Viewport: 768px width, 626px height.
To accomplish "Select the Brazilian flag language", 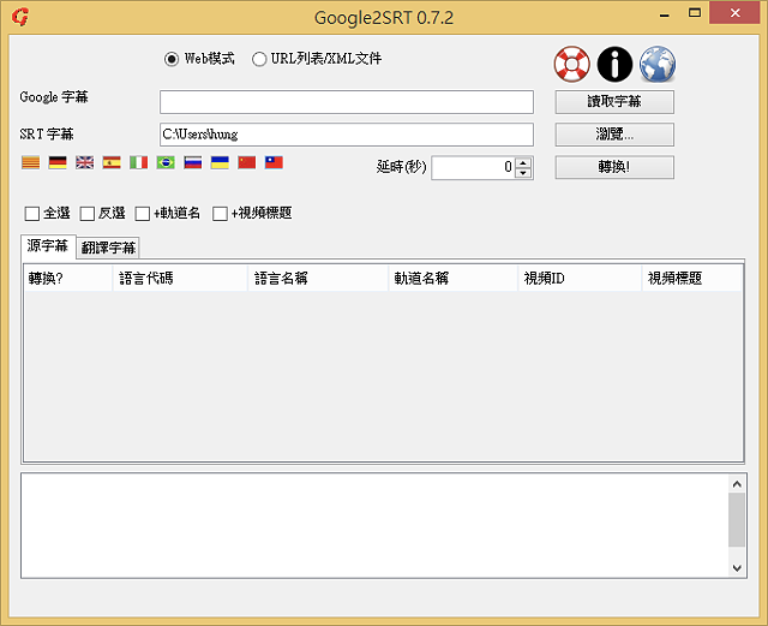I will (x=166, y=162).
